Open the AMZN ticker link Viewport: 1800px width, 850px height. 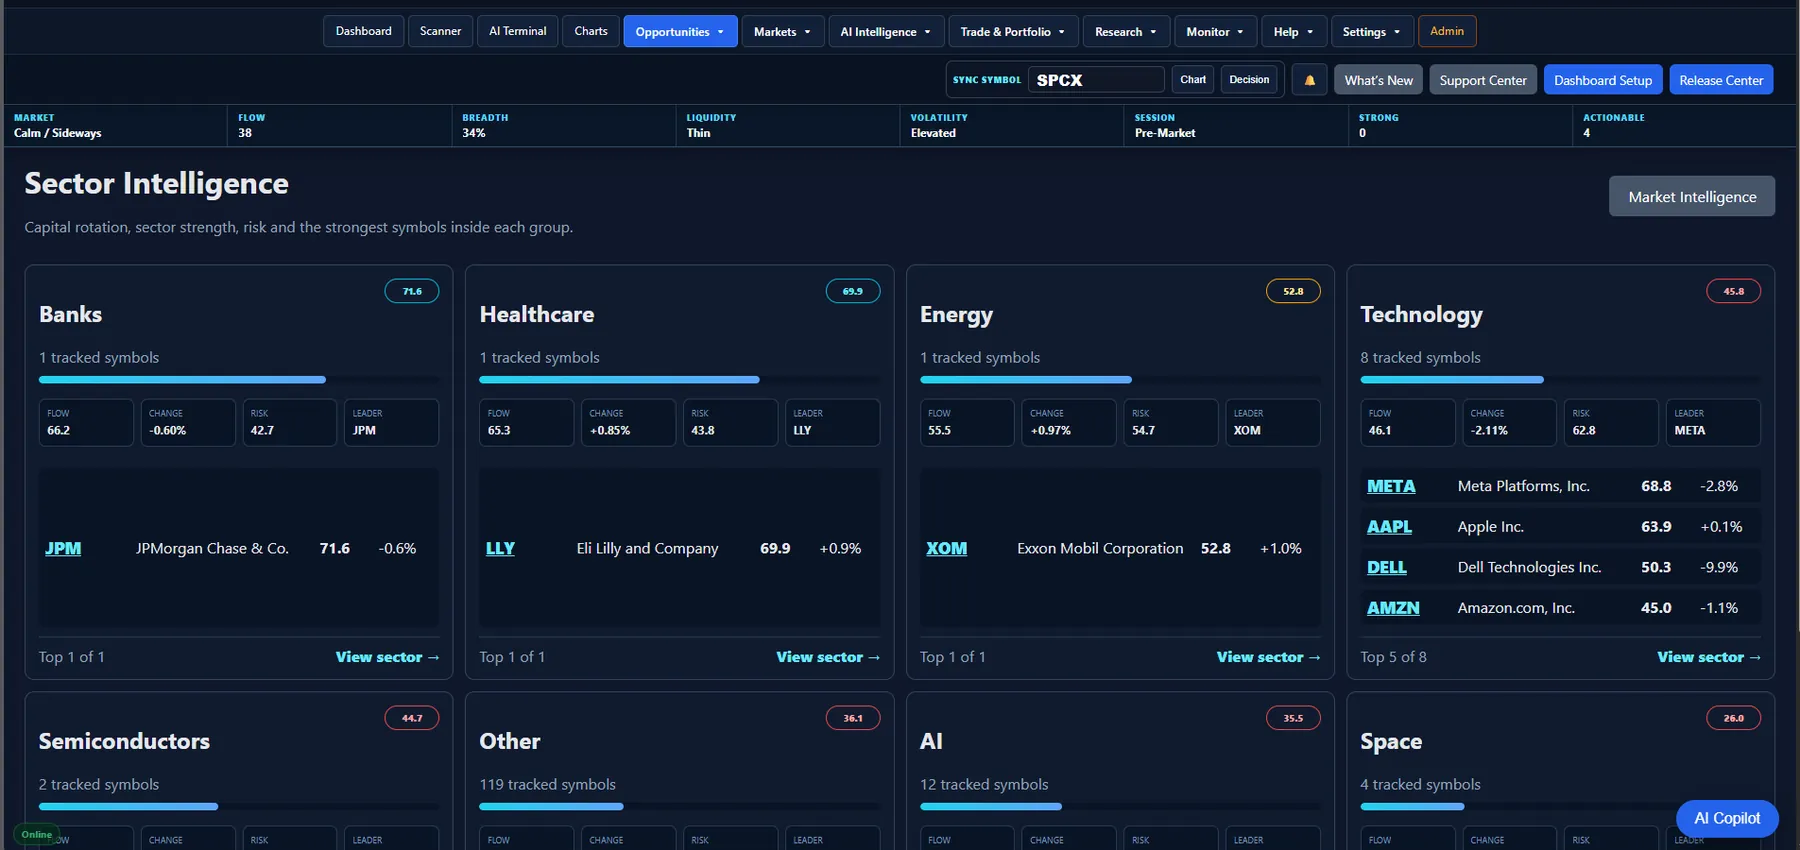click(1393, 607)
